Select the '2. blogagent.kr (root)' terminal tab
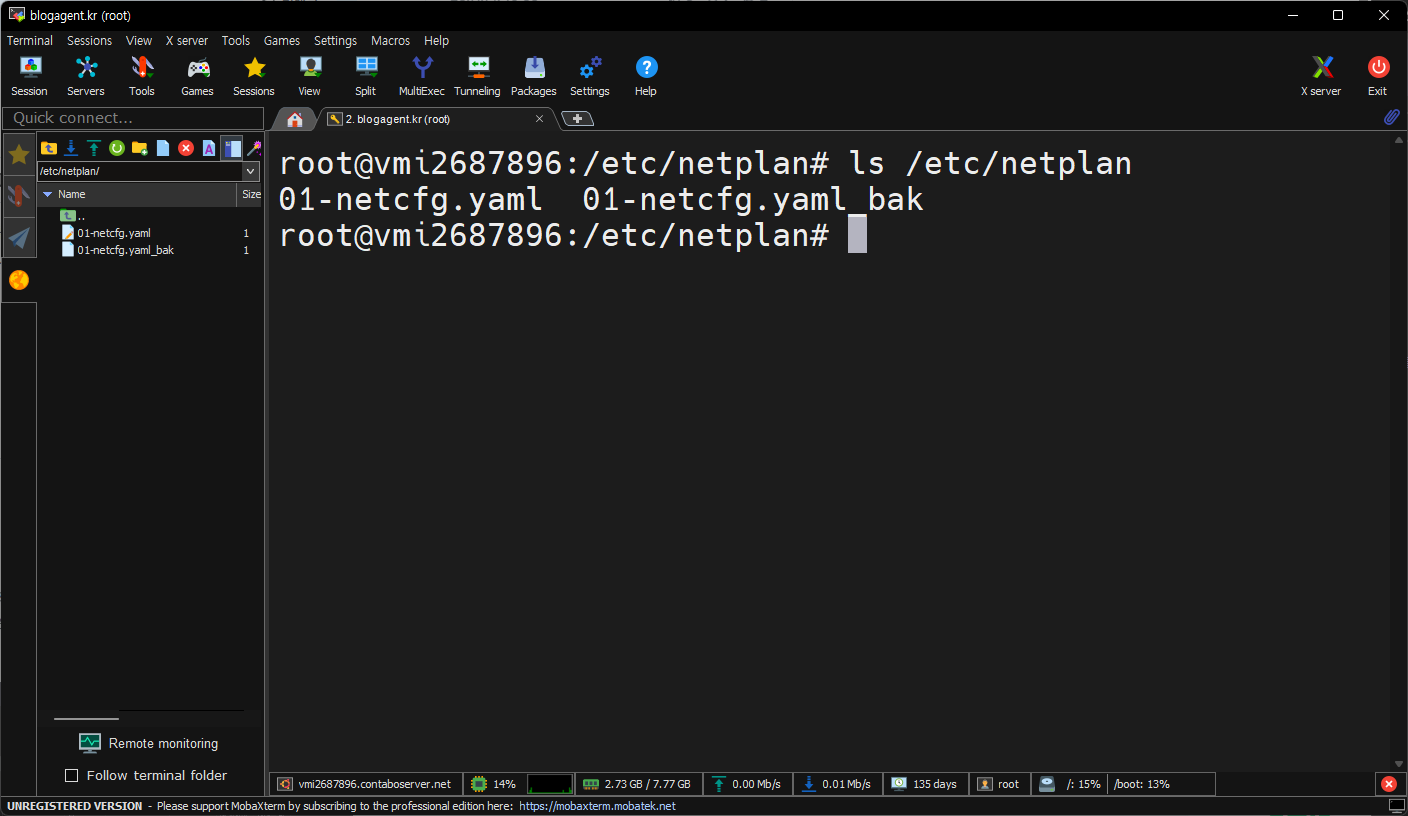This screenshot has width=1408, height=816. pos(437,119)
